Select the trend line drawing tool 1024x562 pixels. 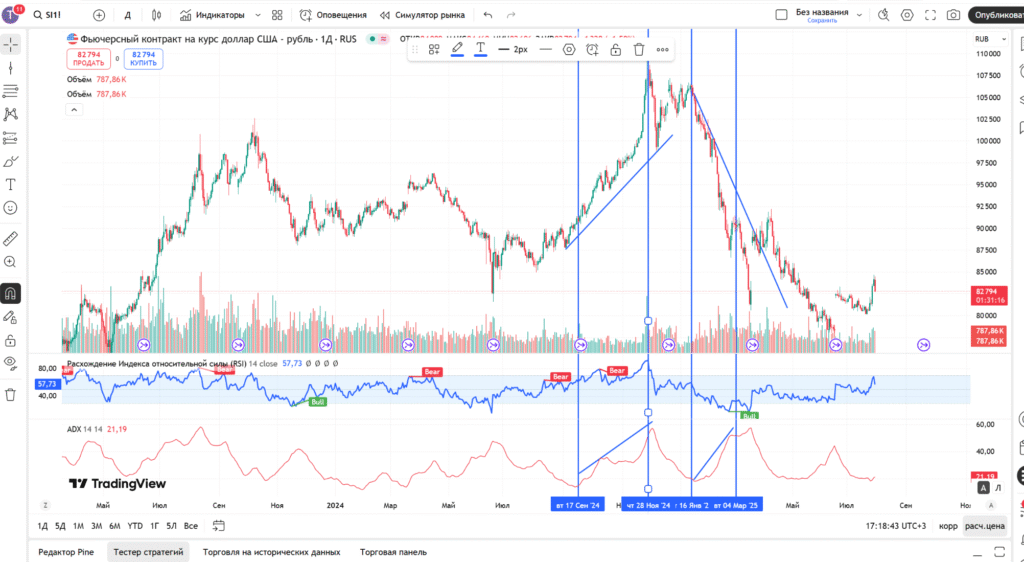(10, 68)
